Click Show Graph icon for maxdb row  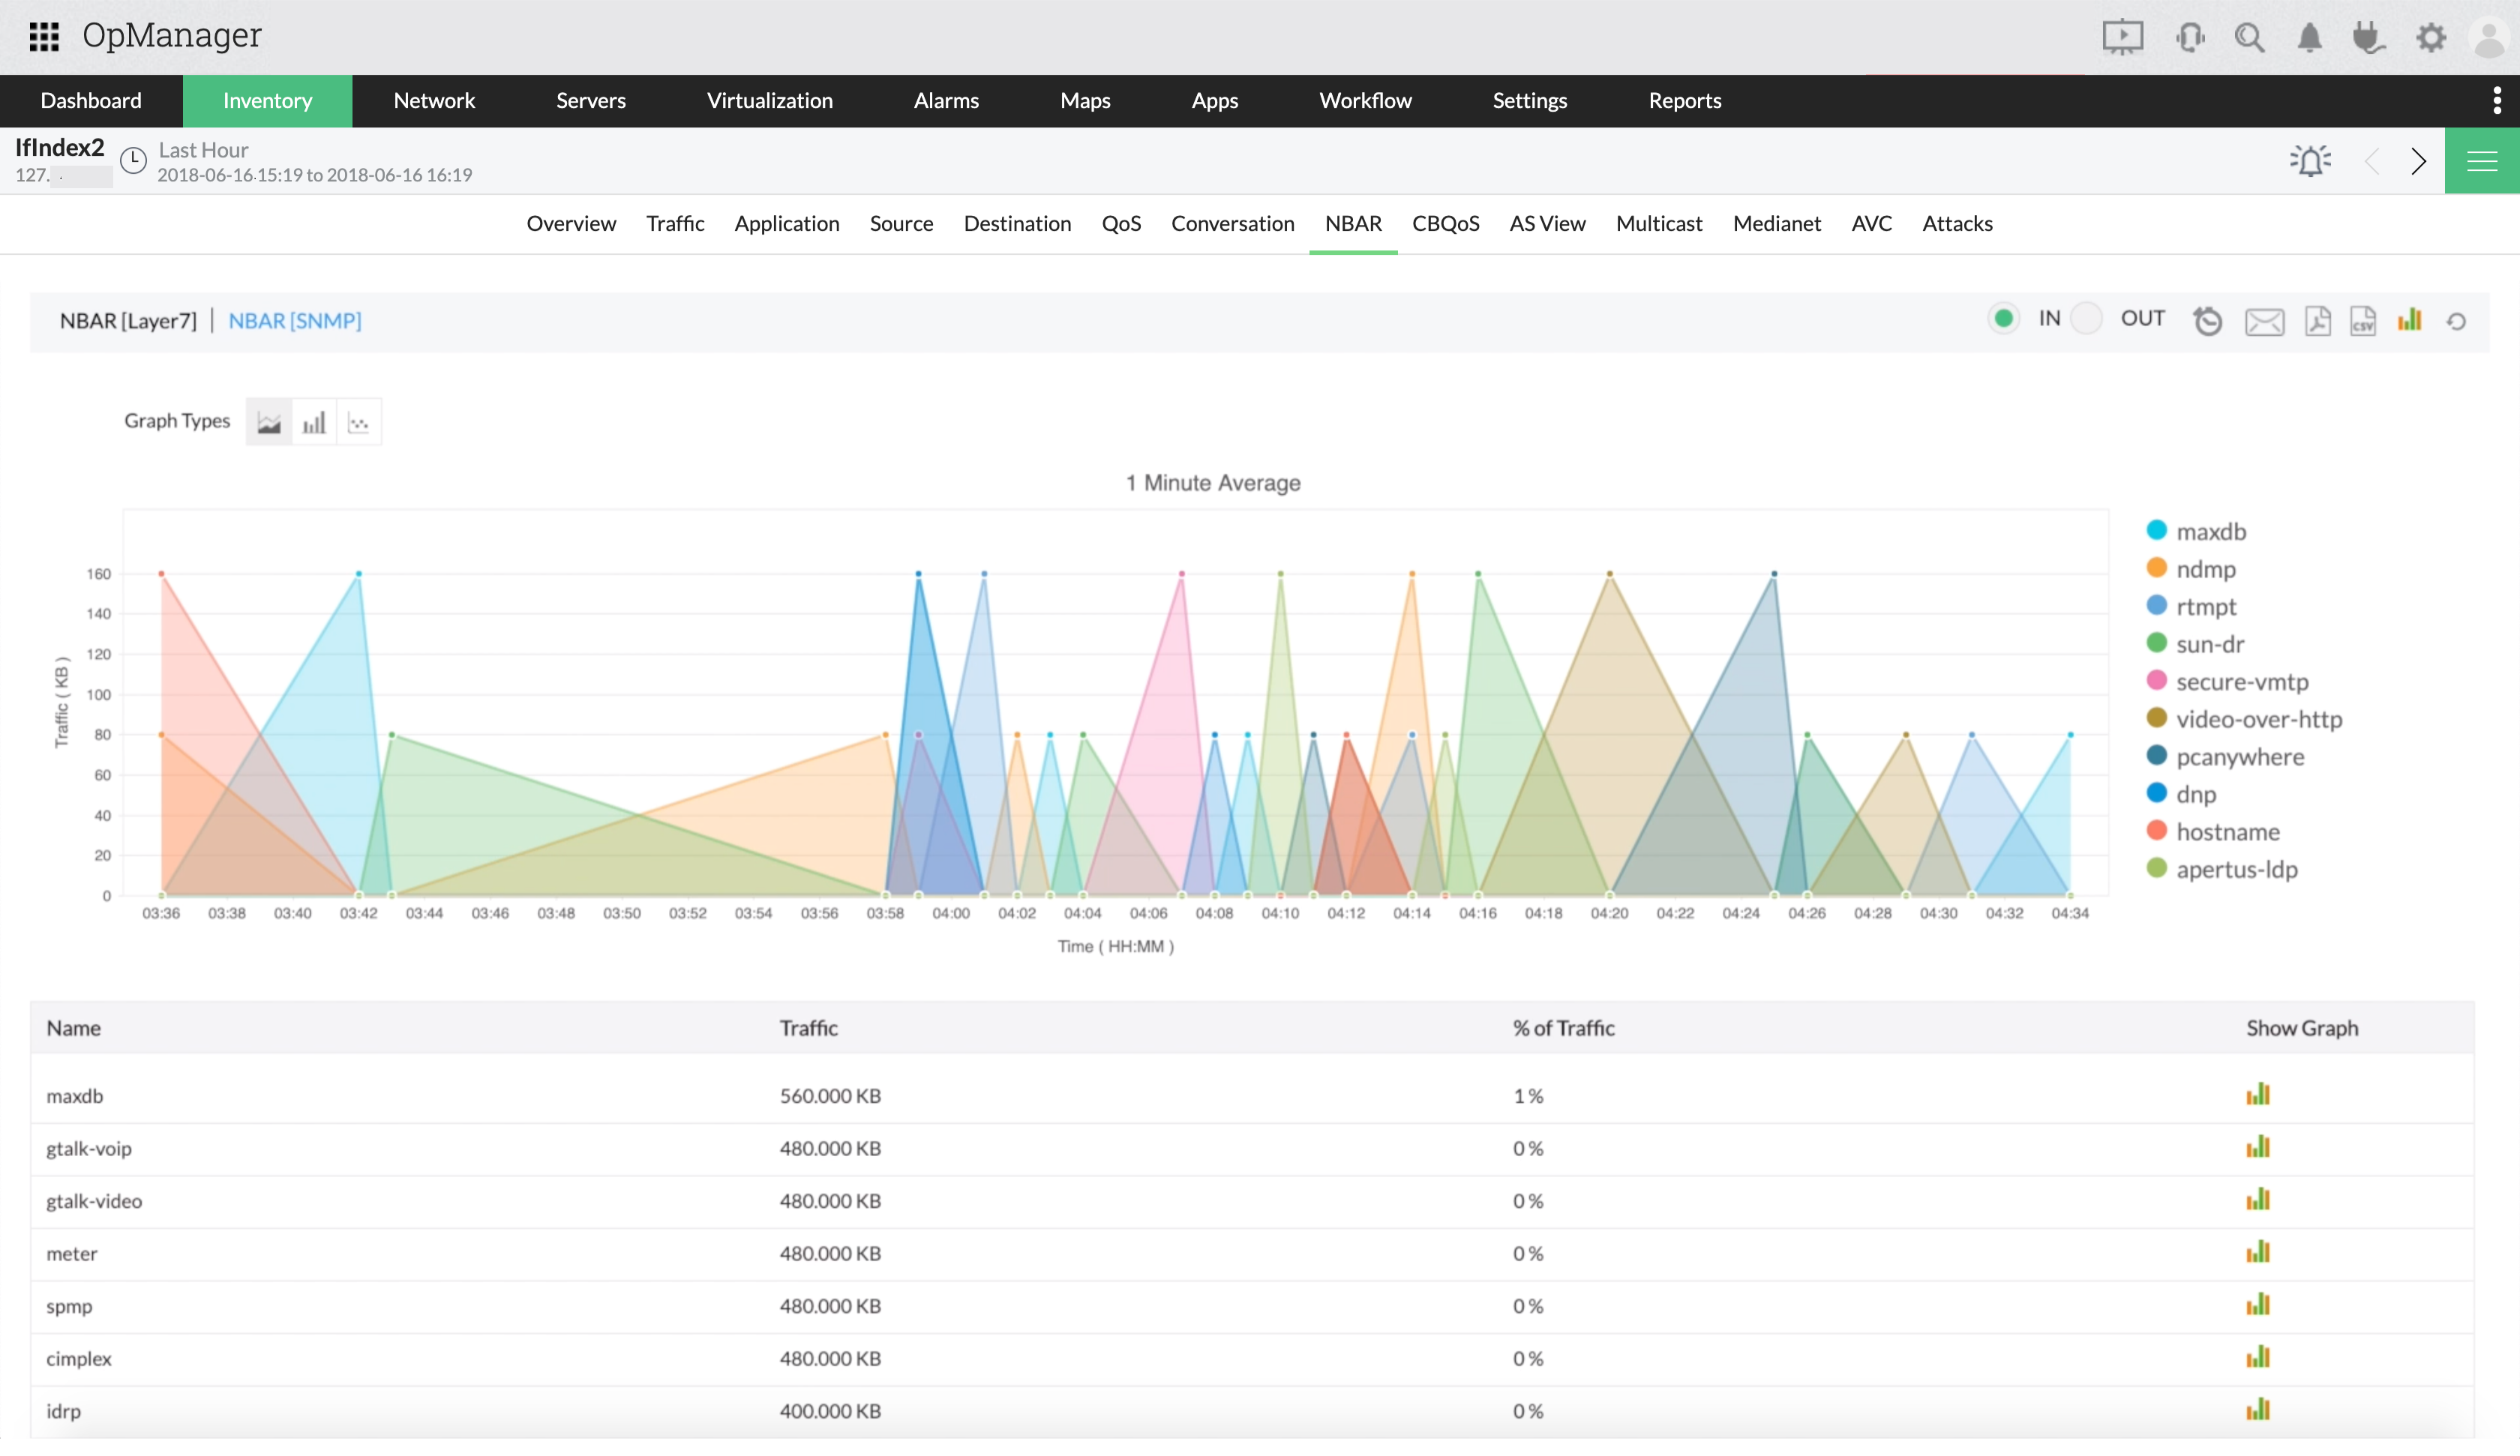(2258, 1094)
